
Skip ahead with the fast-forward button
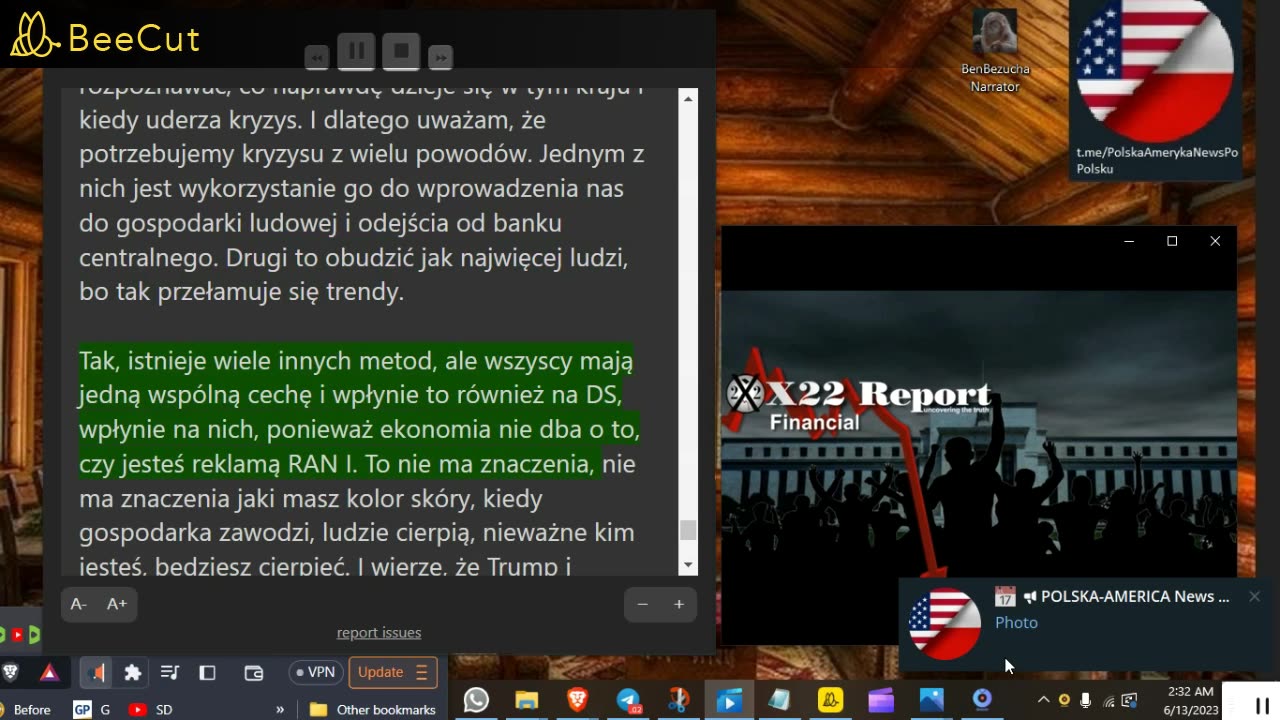440,58
